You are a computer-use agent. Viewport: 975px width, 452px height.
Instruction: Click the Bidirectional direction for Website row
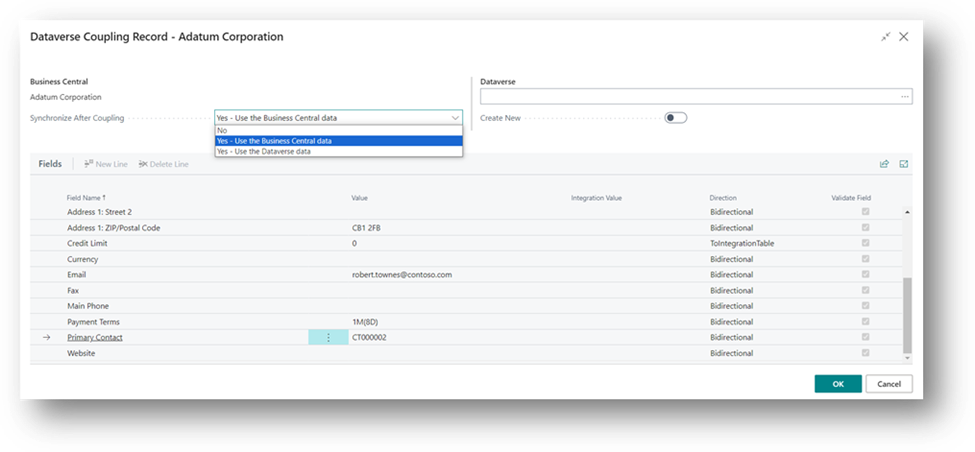pyautogui.click(x=731, y=353)
